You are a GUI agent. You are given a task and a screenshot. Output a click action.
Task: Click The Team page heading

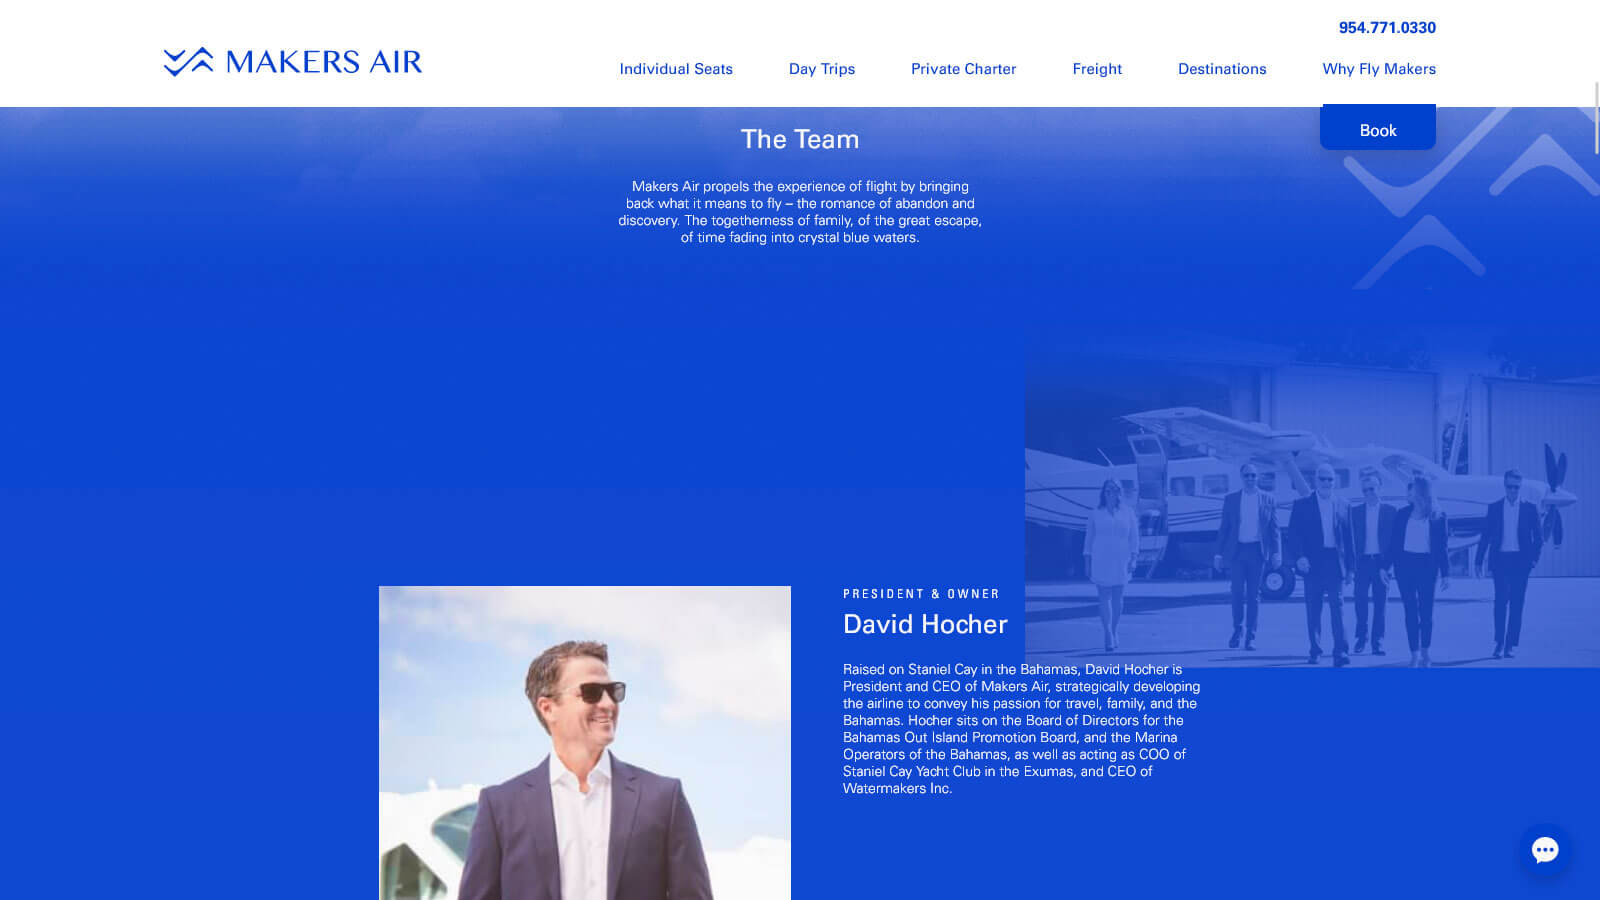pos(800,139)
